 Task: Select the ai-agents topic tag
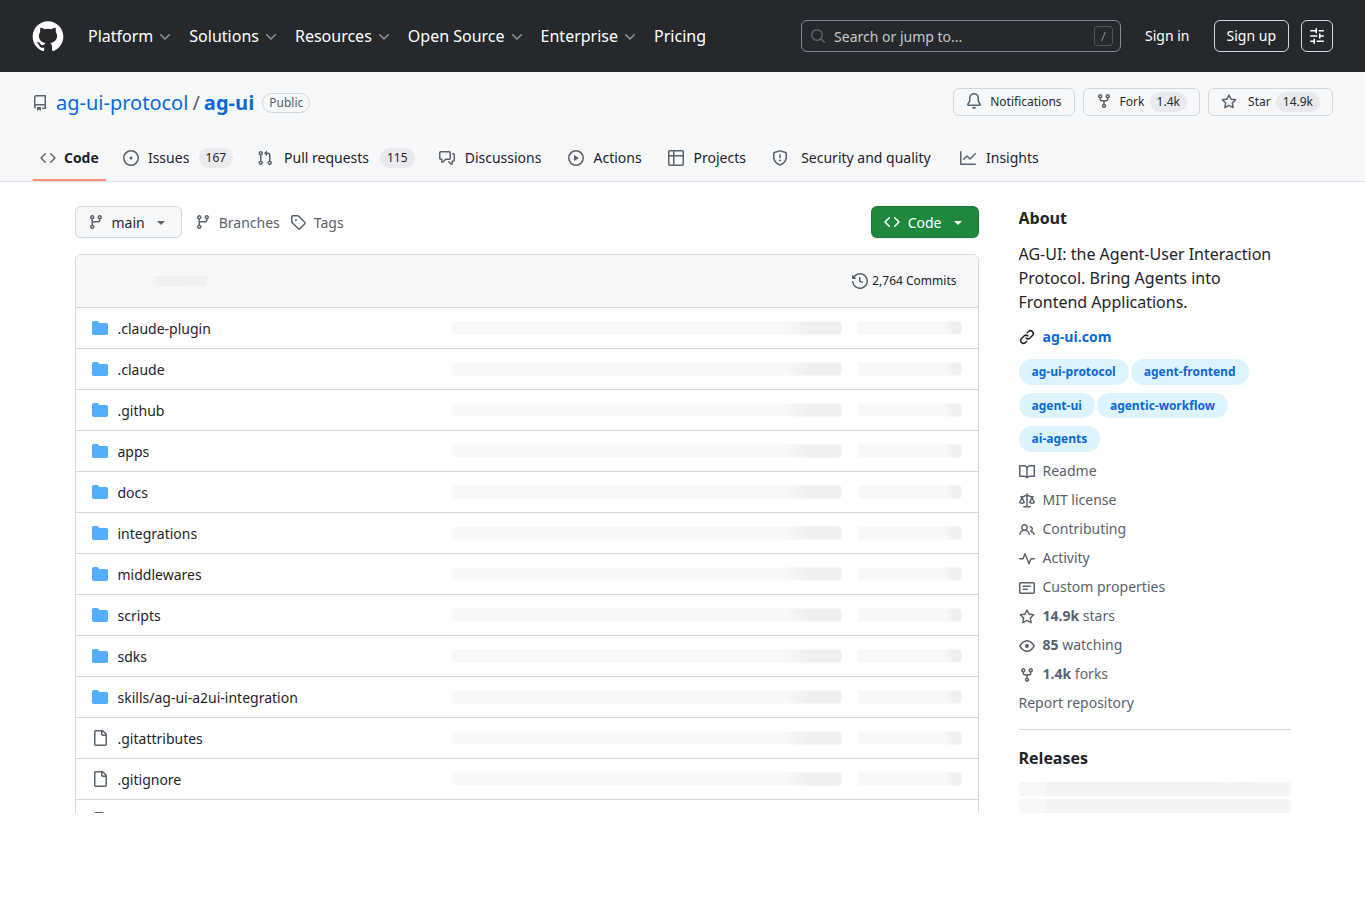coord(1059,438)
